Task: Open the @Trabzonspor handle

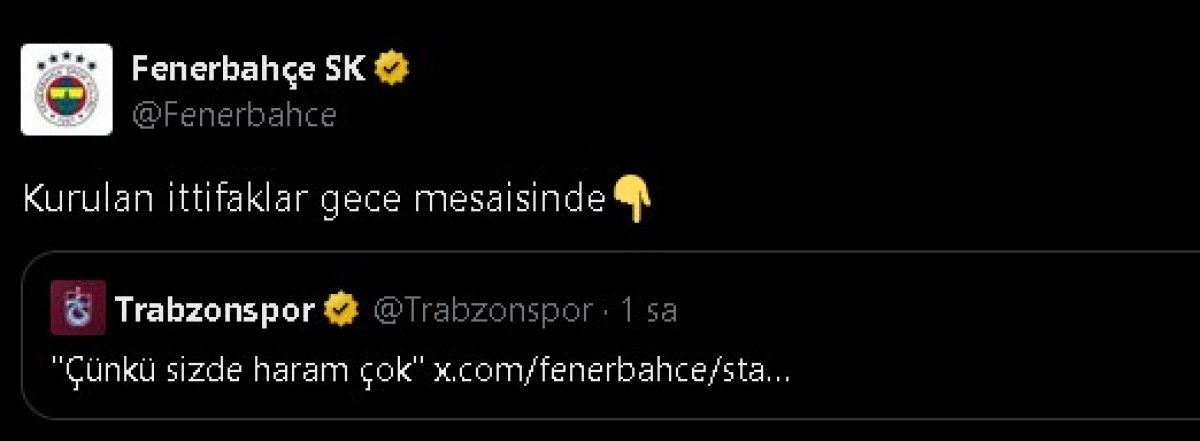Action: 482,311
